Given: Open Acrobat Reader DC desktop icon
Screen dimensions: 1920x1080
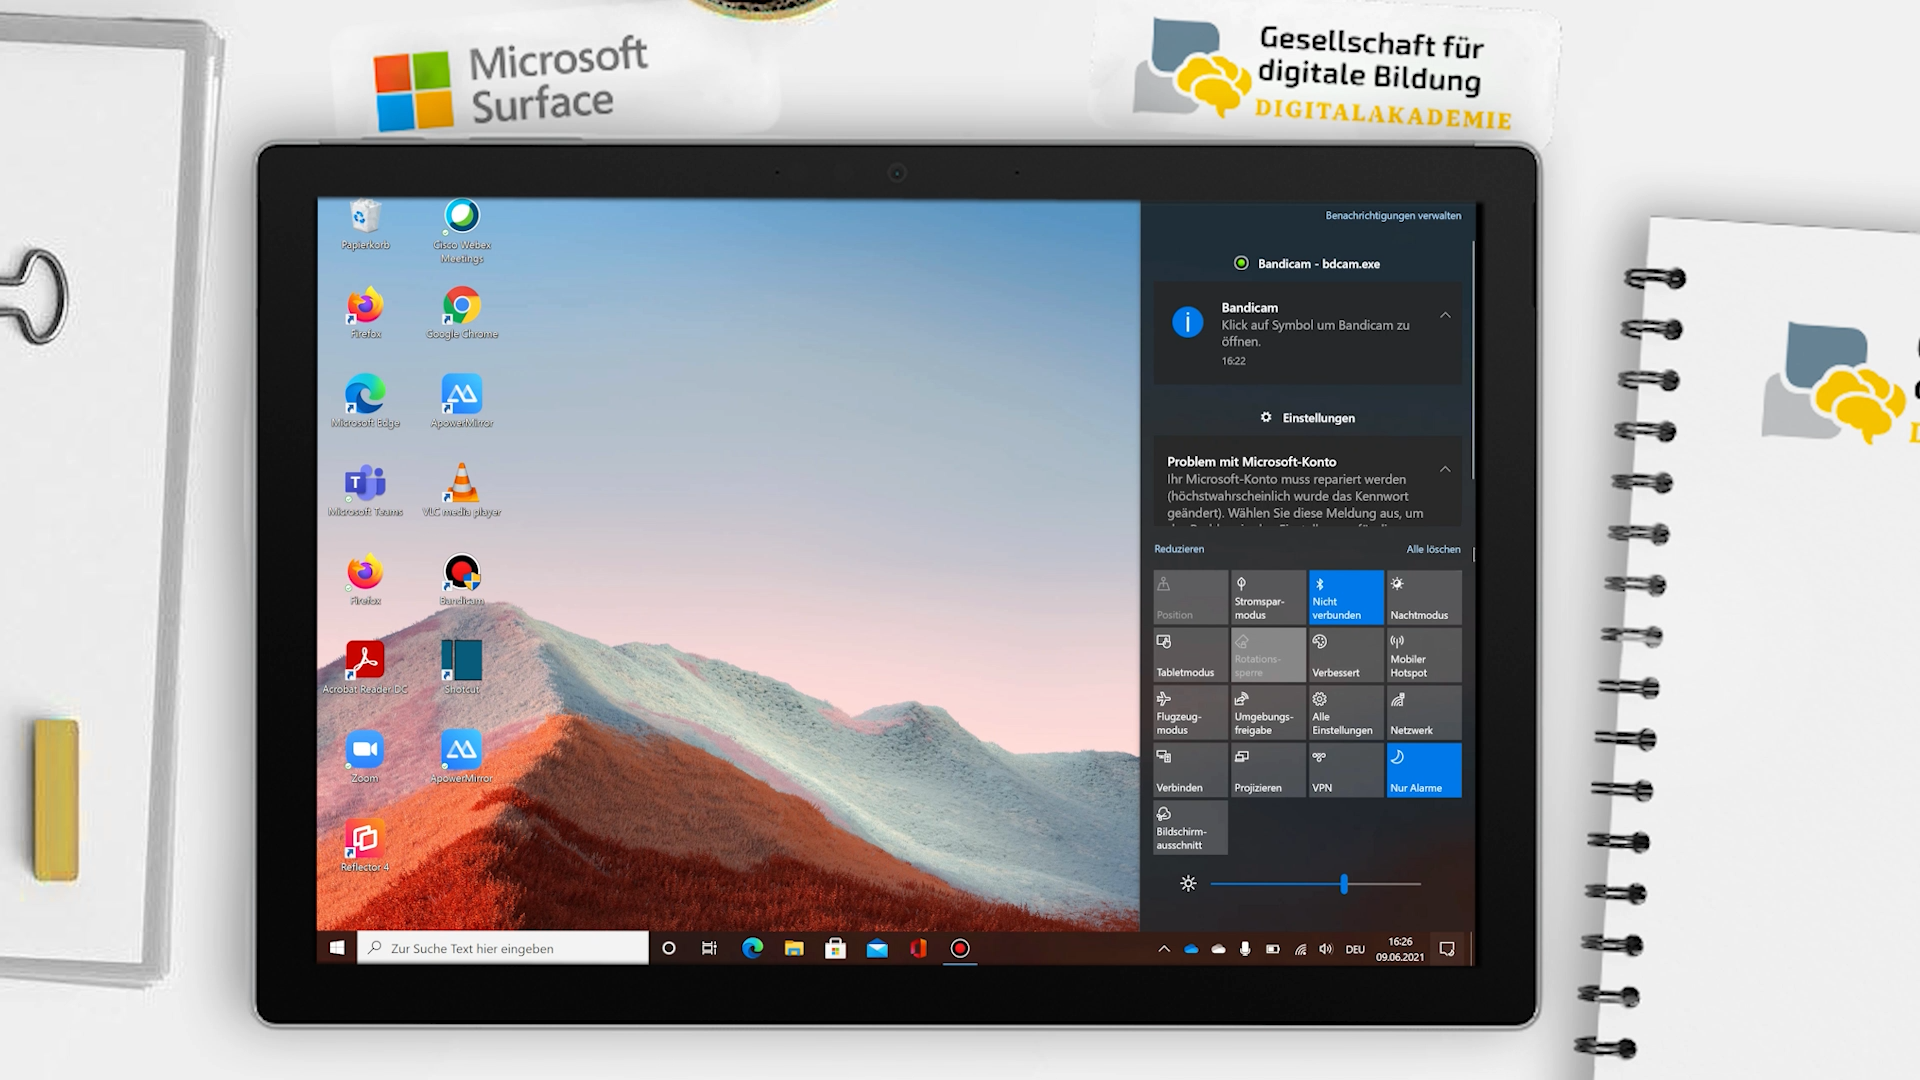Looking at the screenshot, I should point(365,668).
